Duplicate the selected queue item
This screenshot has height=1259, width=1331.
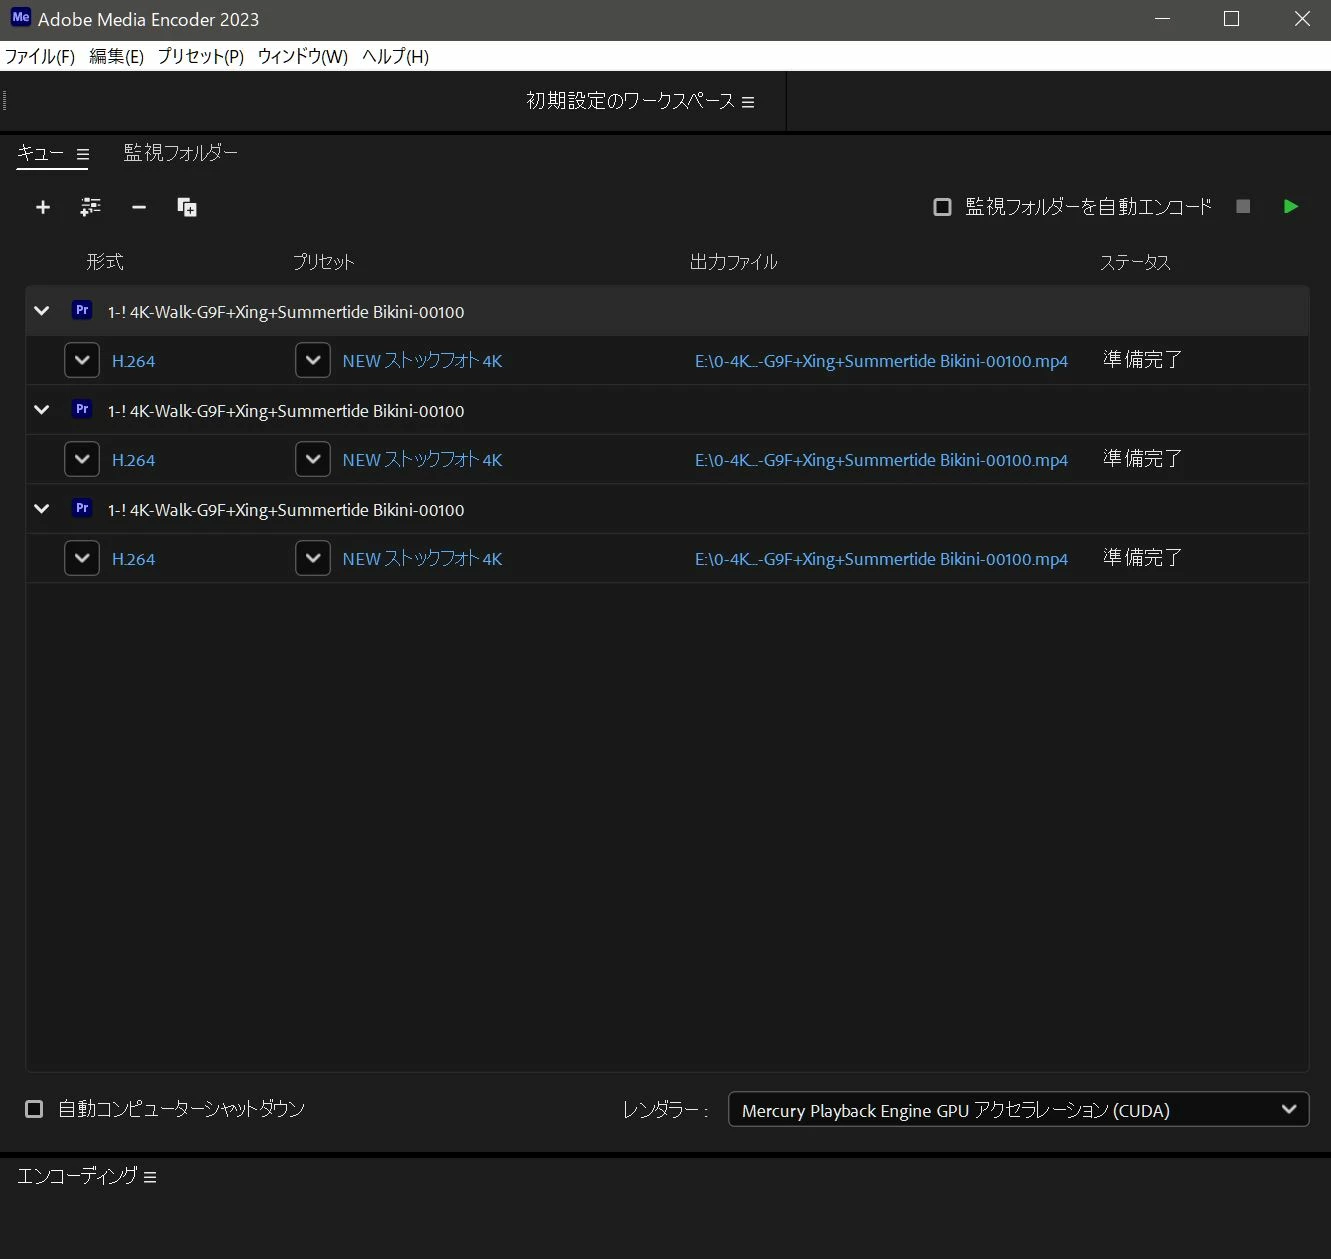pyautogui.click(x=187, y=207)
